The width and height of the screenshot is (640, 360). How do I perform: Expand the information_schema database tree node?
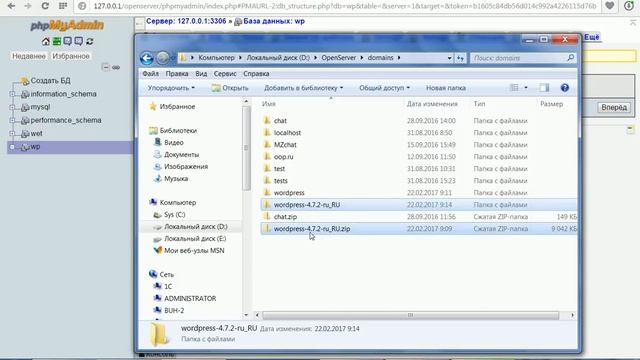click(x=12, y=94)
